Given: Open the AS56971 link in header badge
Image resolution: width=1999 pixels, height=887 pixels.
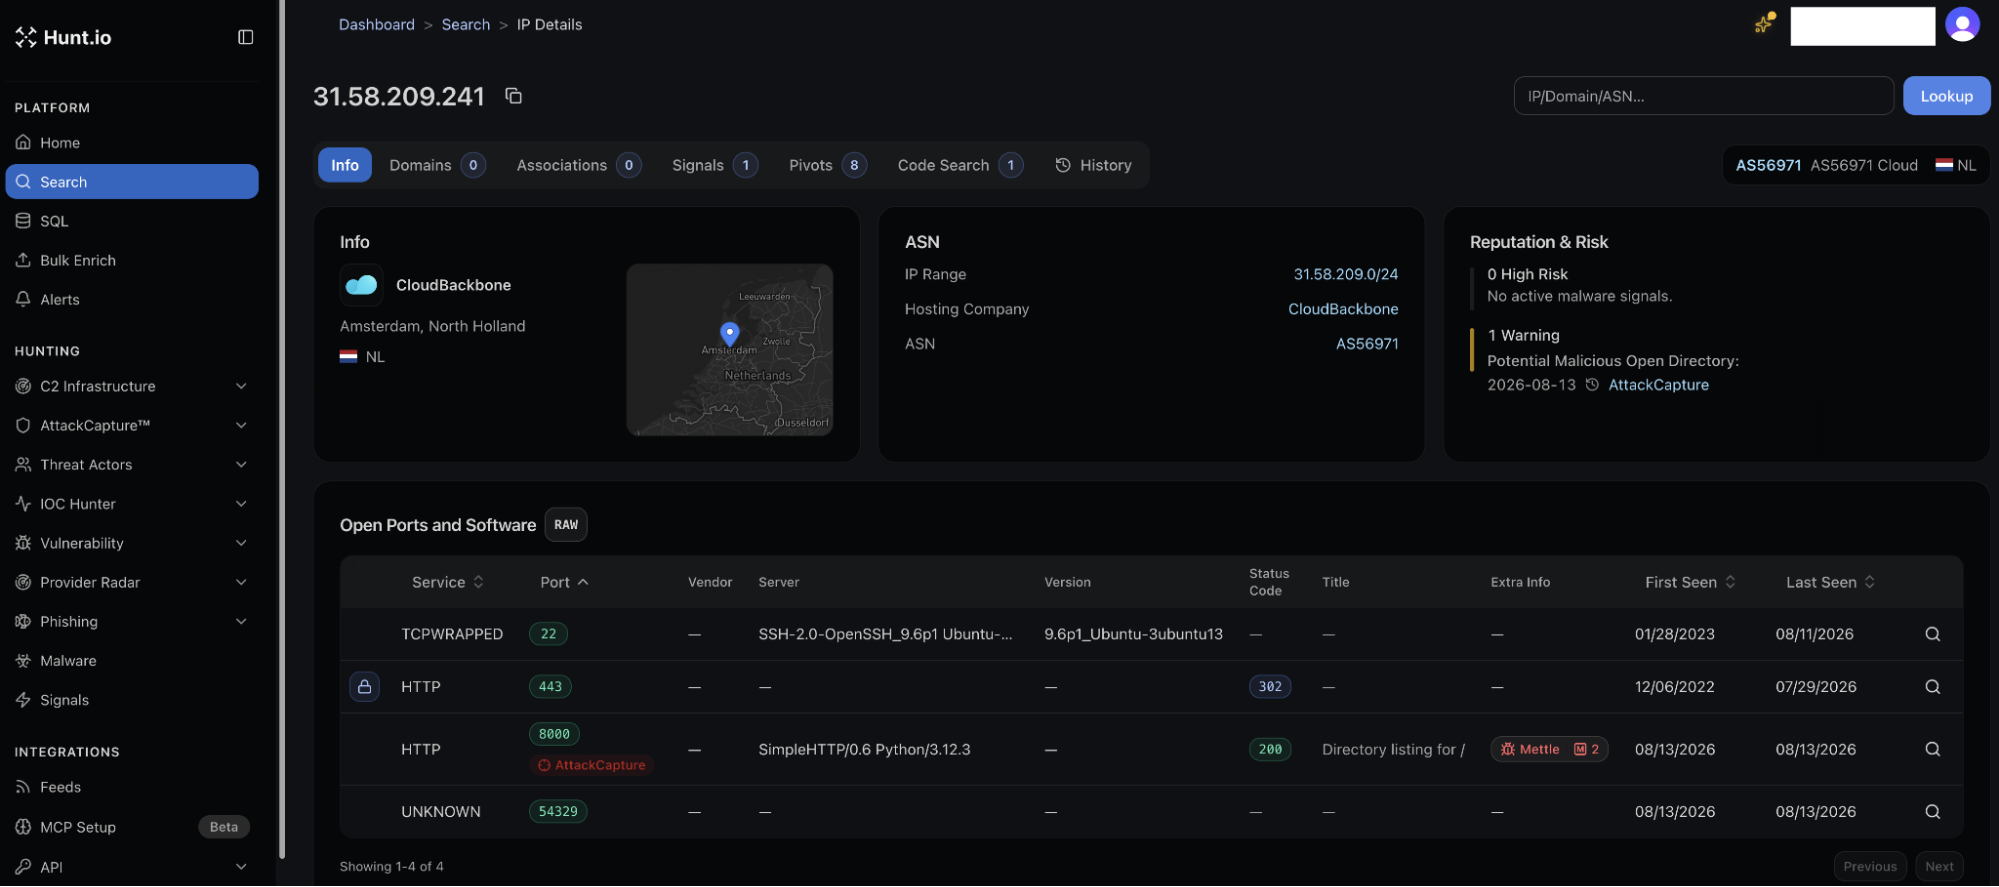Looking at the screenshot, I should coord(1768,165).
